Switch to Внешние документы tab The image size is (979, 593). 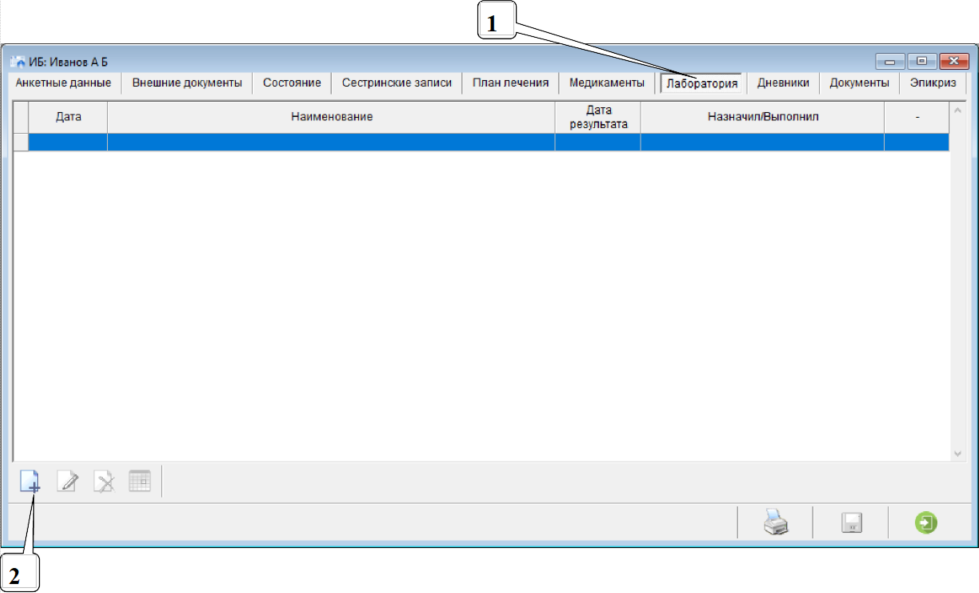[187, 83]
